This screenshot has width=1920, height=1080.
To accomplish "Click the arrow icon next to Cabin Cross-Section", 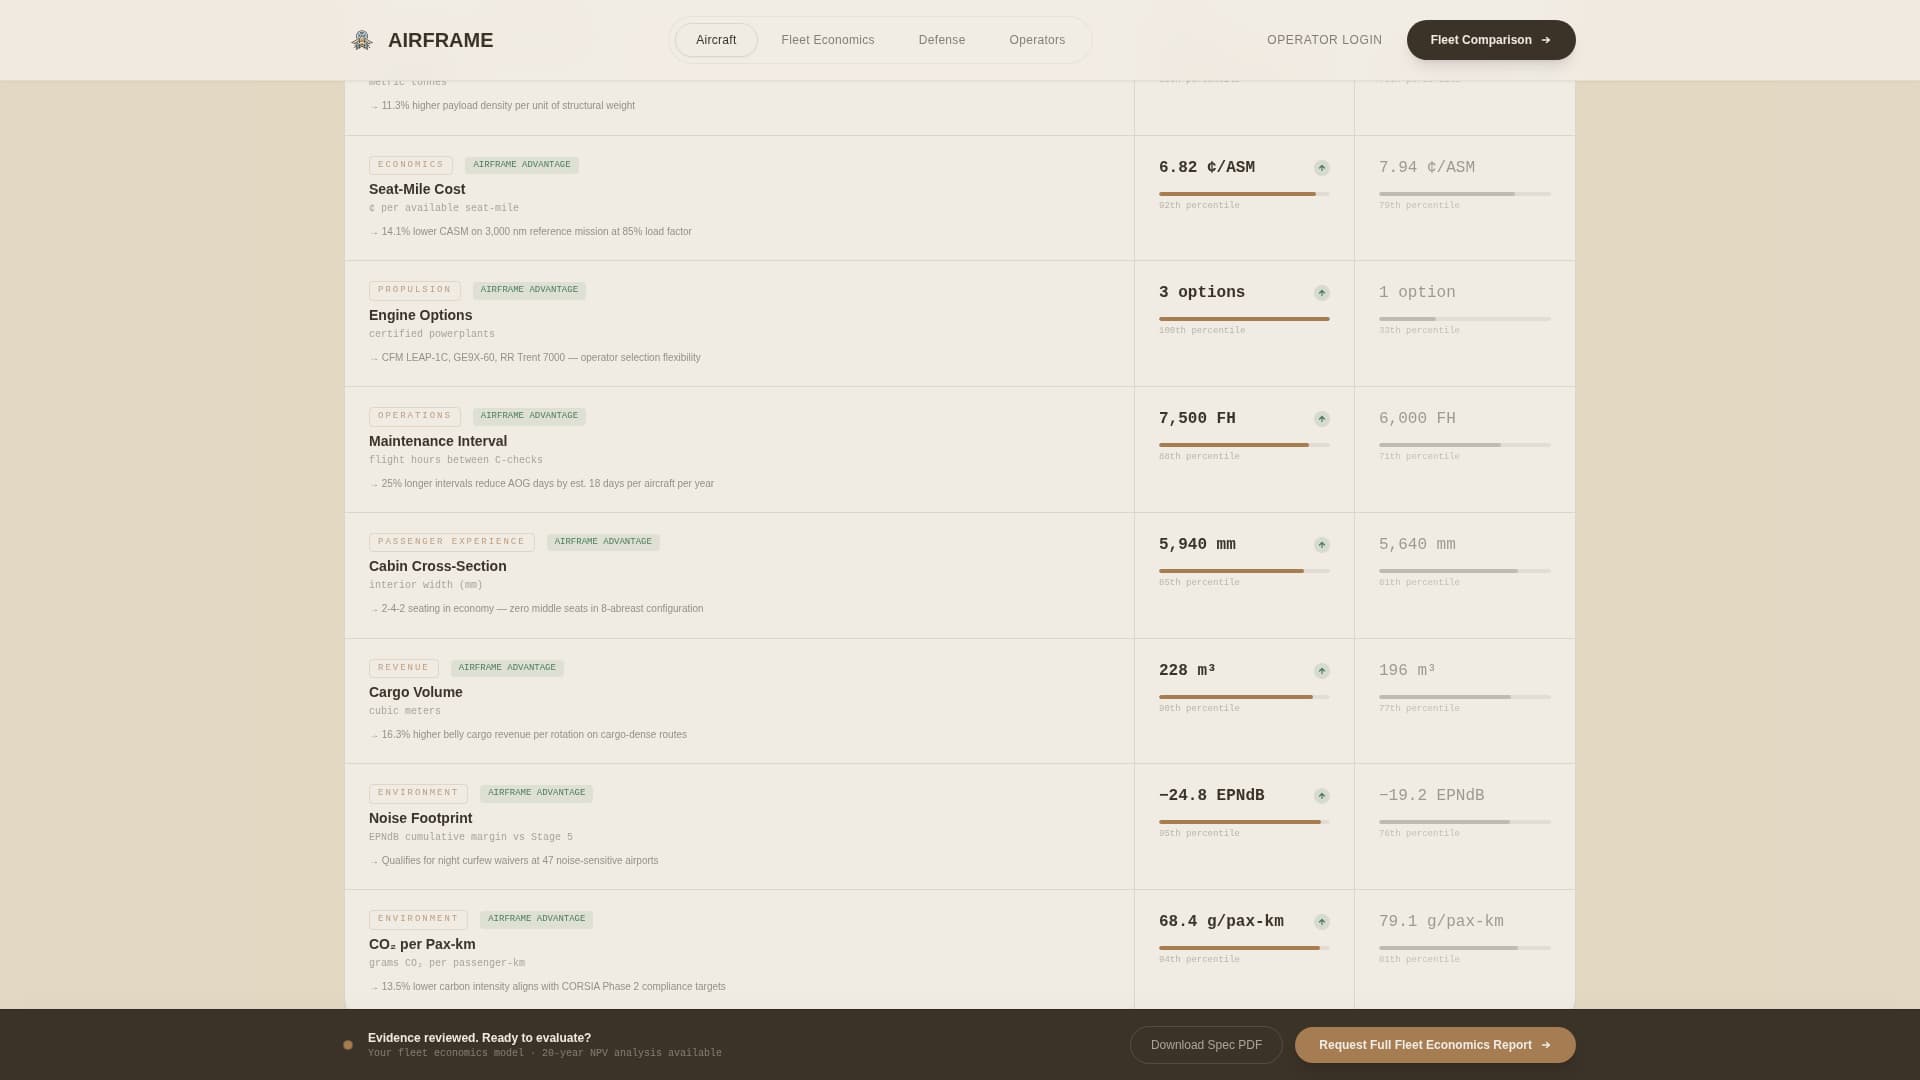I will [x=1321, y=545].
